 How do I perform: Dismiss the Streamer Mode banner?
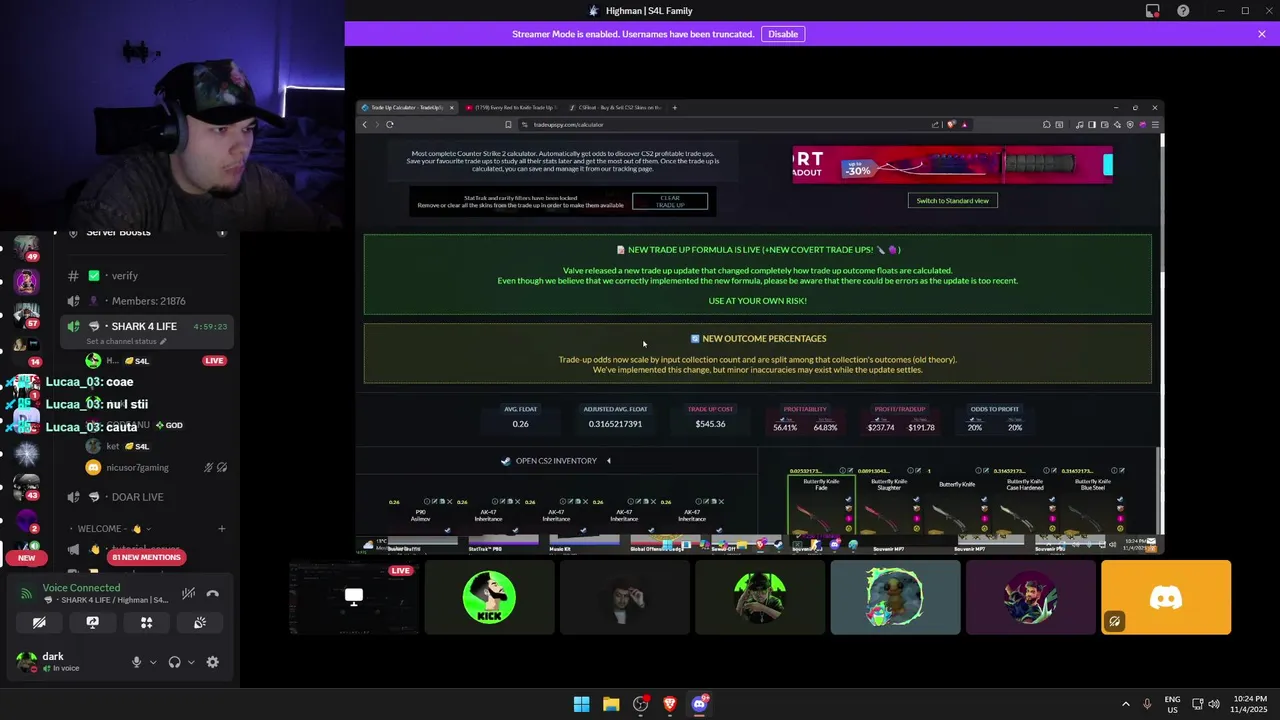1262,34
